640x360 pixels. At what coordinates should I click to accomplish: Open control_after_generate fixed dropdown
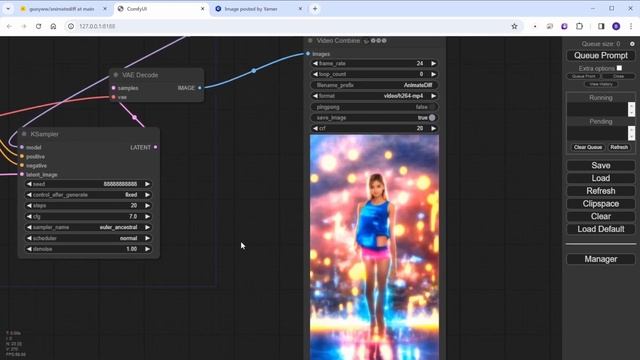[88, 195]
